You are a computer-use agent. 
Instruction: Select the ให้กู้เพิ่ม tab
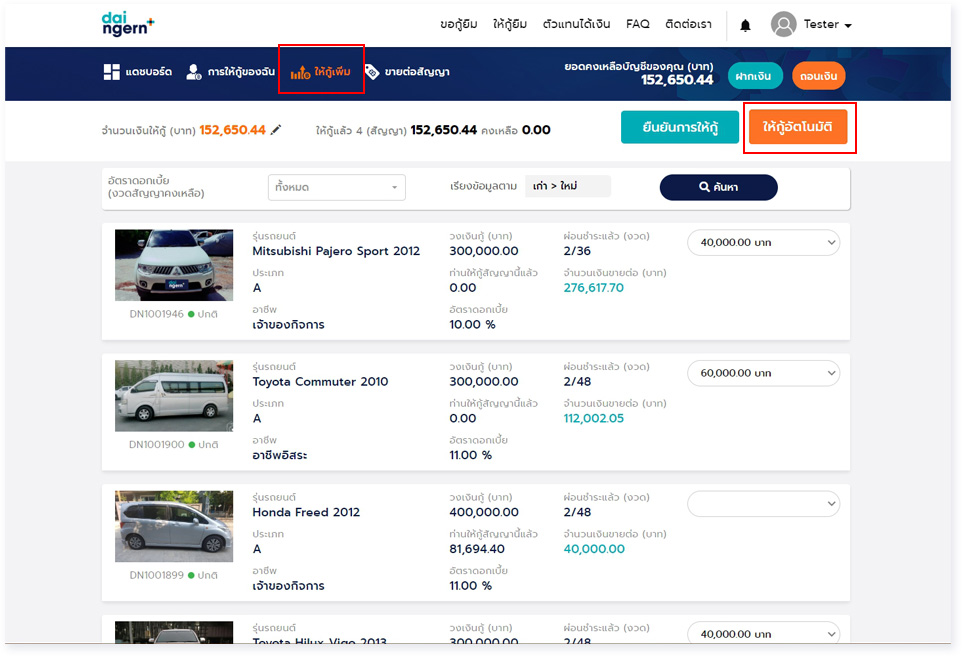321,72
